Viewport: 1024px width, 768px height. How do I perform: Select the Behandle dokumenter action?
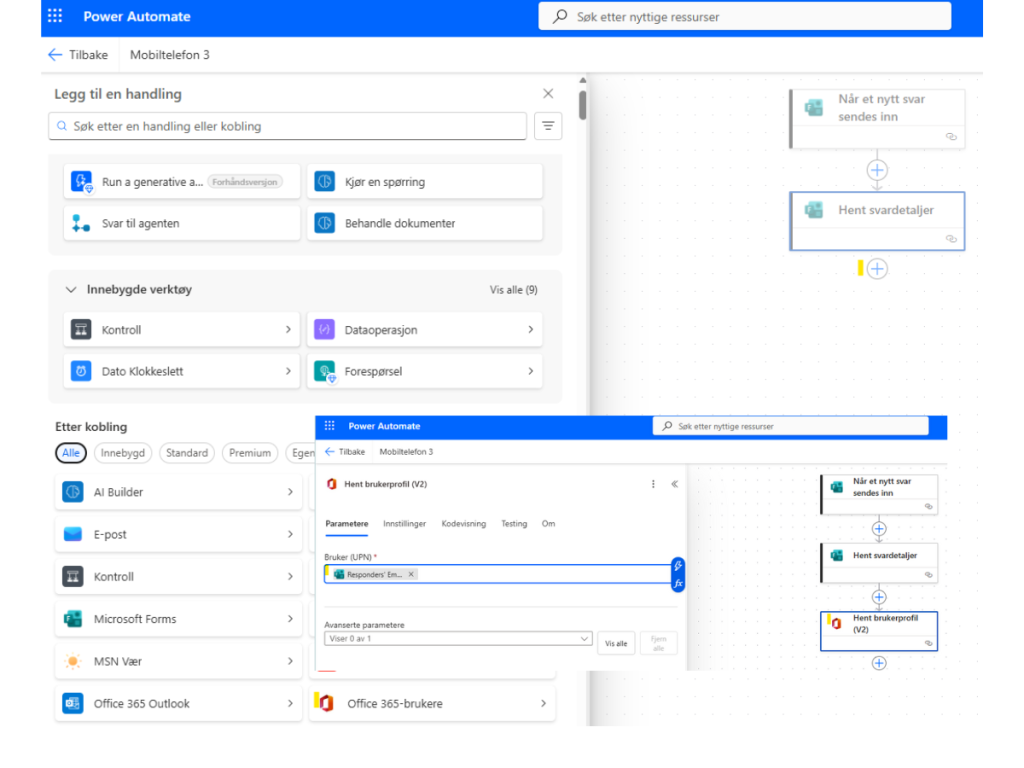point(425,223)
